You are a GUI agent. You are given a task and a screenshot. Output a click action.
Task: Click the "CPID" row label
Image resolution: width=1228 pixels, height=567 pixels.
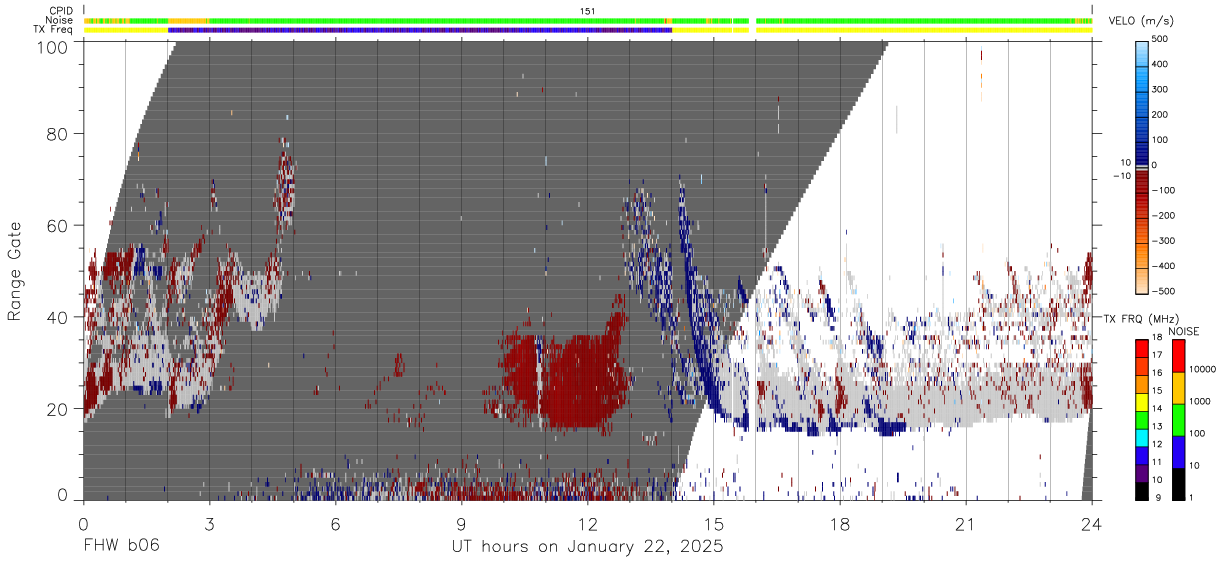pyautogui.click(x=60, y=11)
